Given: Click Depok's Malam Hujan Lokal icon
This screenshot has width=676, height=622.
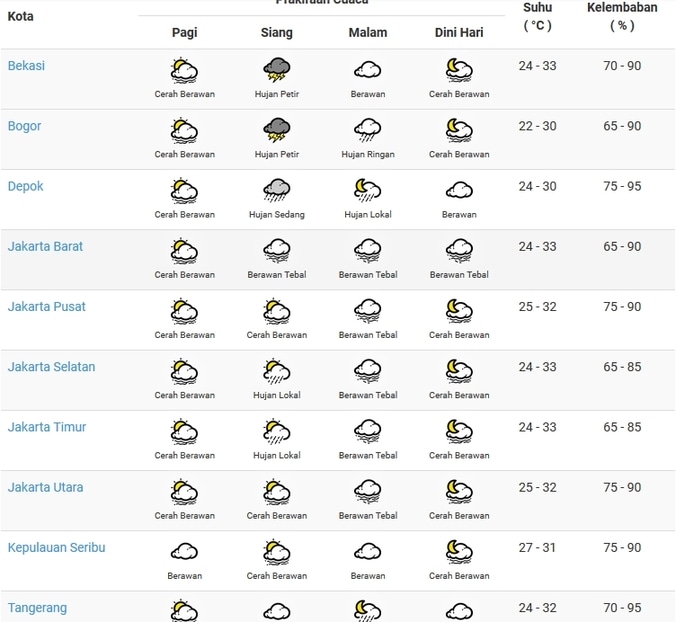Looking at the screenshot, I should tap(368, 190).
